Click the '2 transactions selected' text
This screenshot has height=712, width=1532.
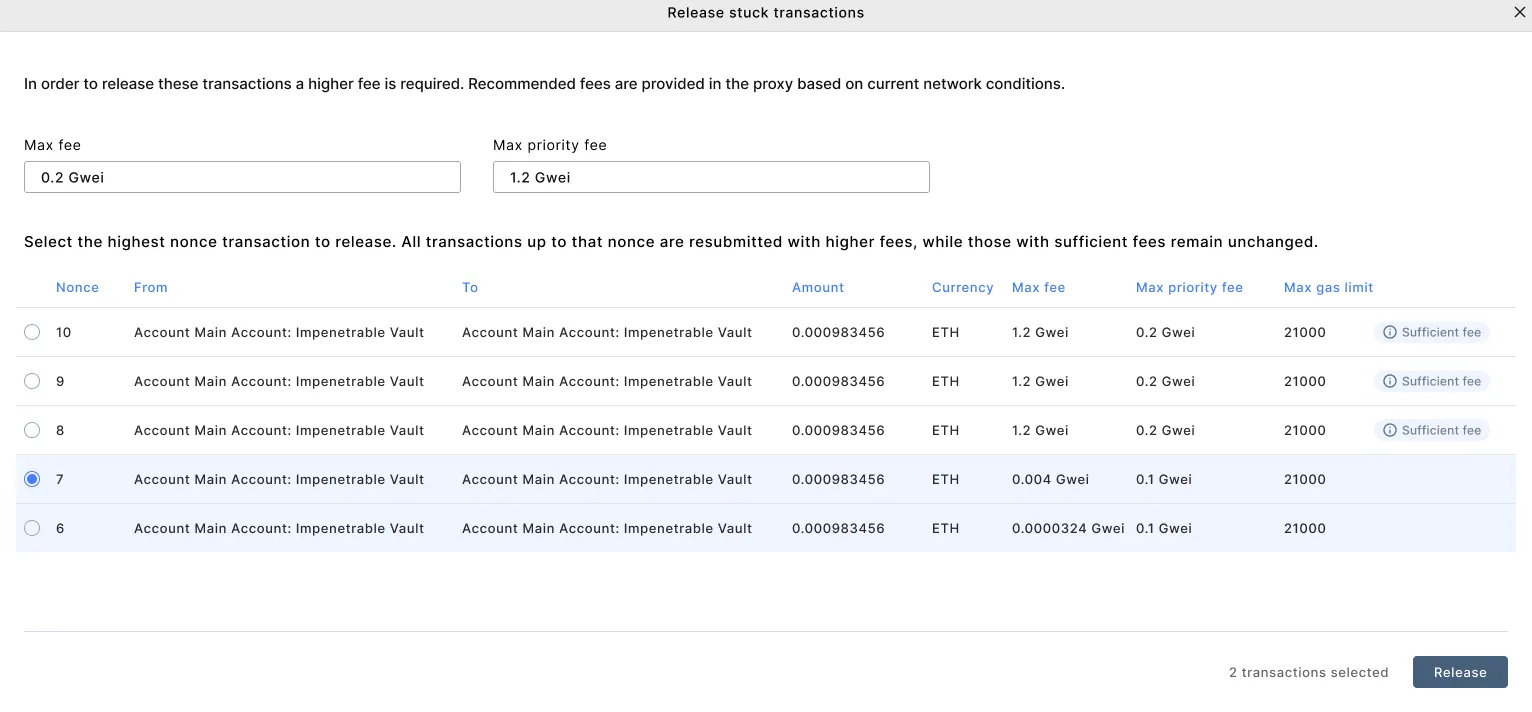point(1309,672)
